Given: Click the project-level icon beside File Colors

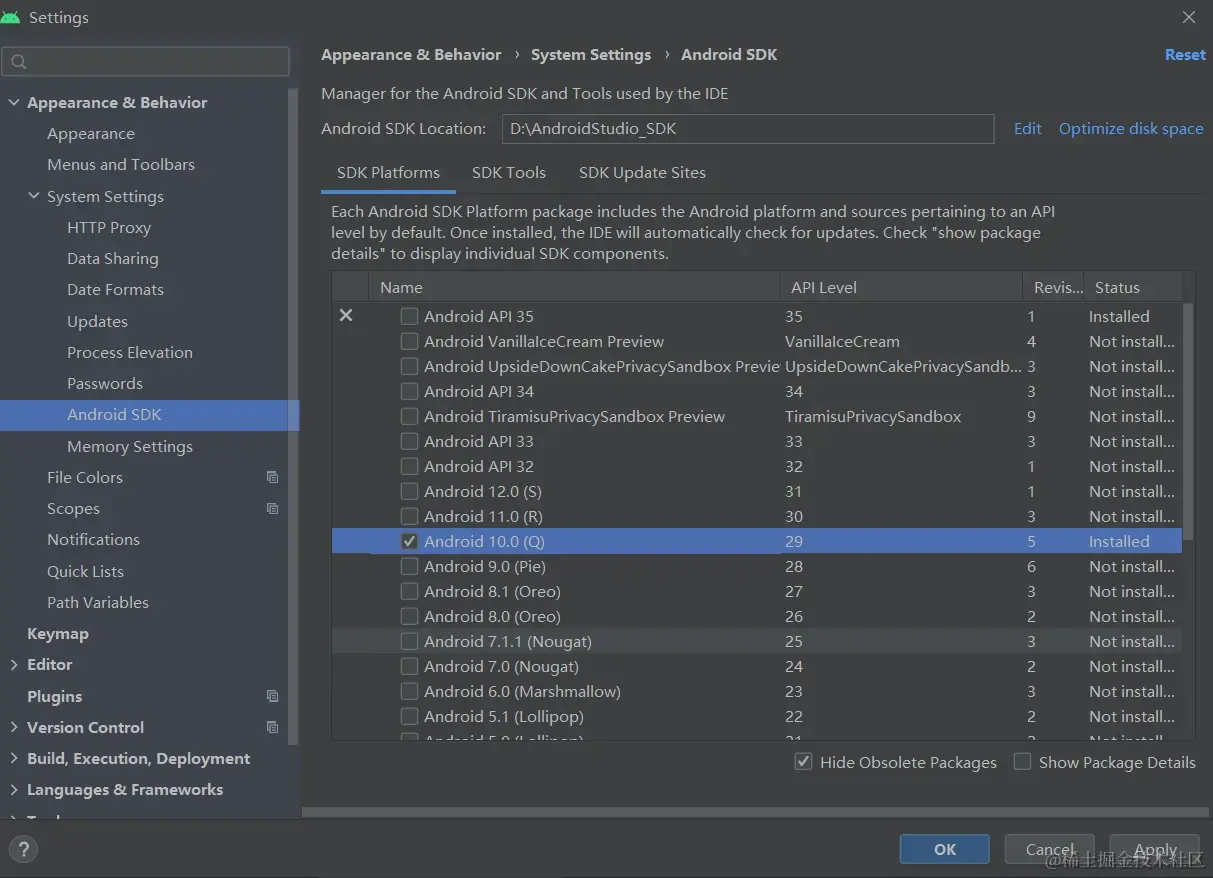Looking at the screenshot, I should point(272,478).
